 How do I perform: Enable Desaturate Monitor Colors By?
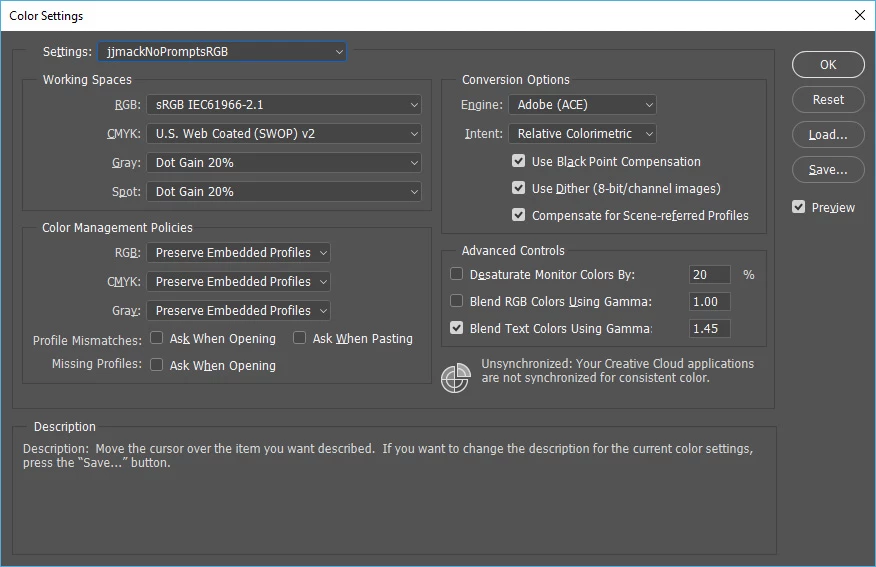[x=456, y=274]
